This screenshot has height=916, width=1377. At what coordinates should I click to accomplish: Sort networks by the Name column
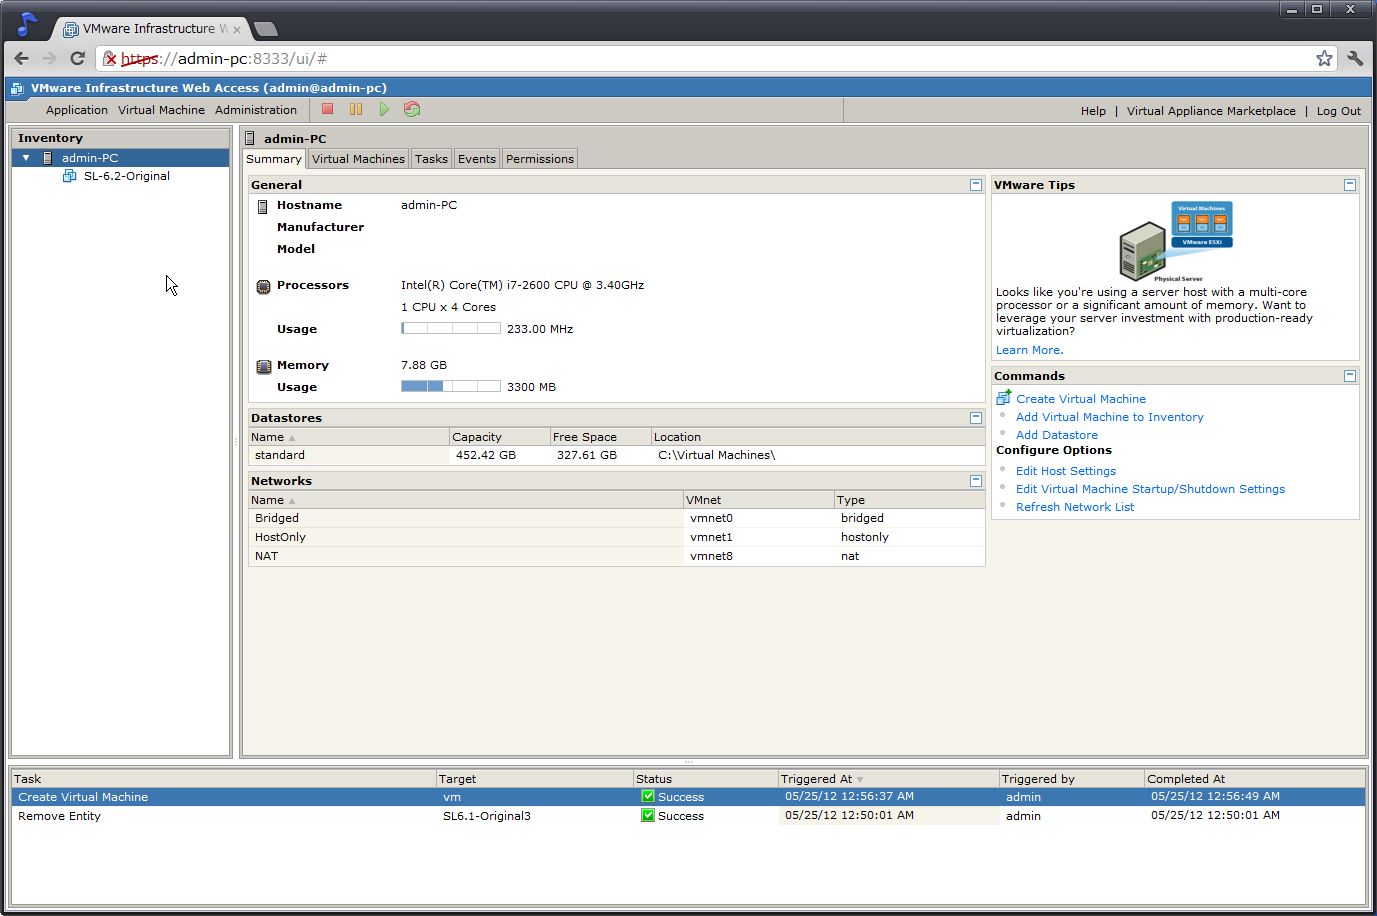pos(466,500)
